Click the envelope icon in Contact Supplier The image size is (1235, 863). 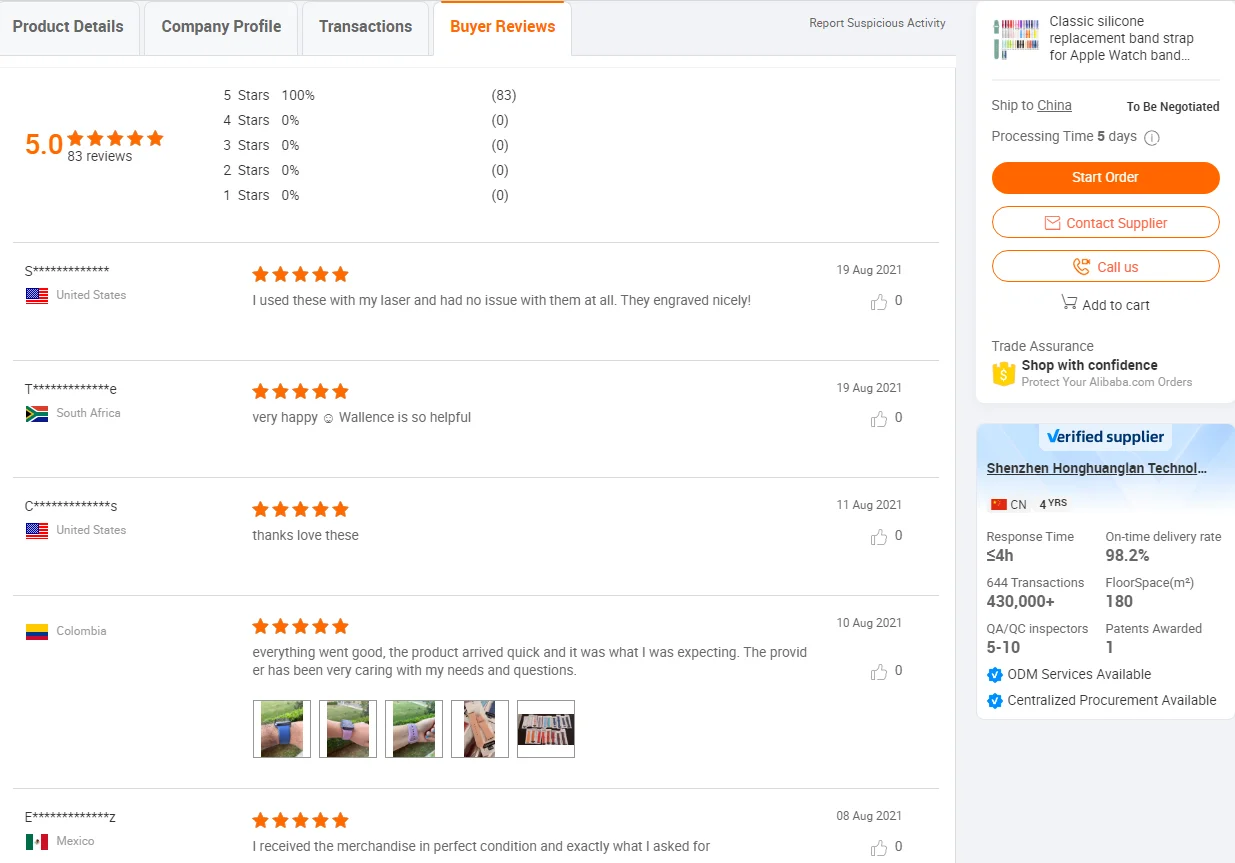point(1052,223)
